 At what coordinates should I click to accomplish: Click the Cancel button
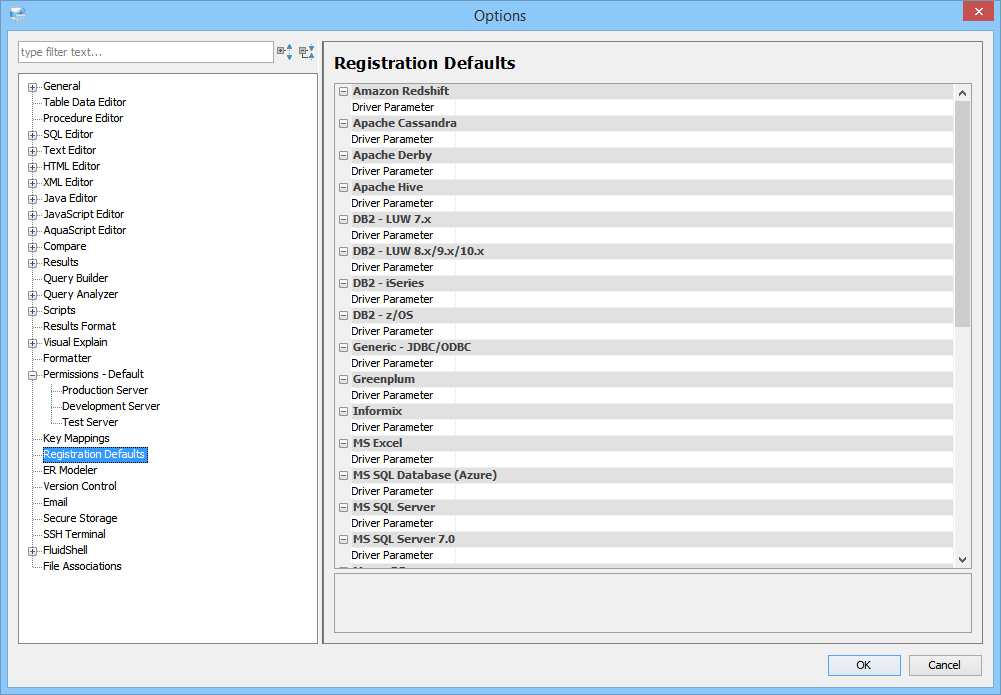pyautogui.click(x=944, y=665)
